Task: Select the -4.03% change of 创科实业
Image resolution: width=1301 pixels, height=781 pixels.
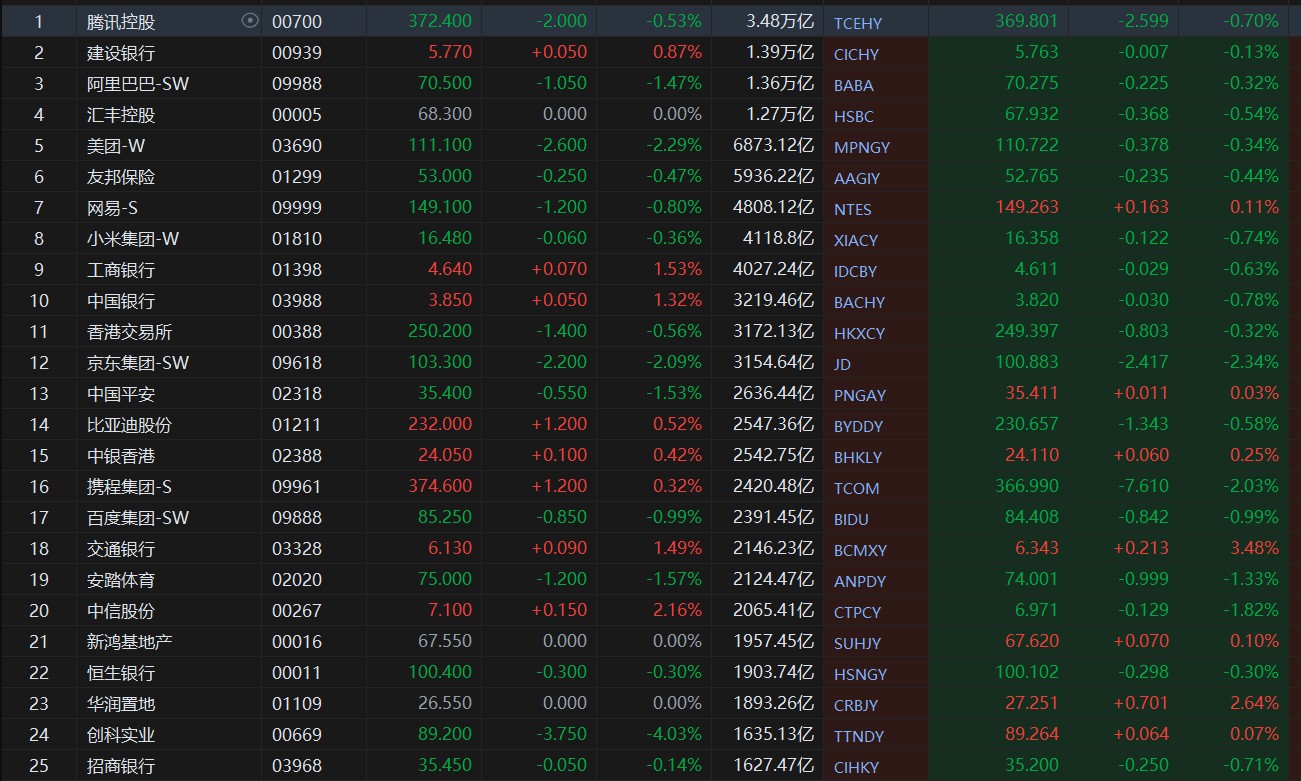Action: tap(673, 735)
